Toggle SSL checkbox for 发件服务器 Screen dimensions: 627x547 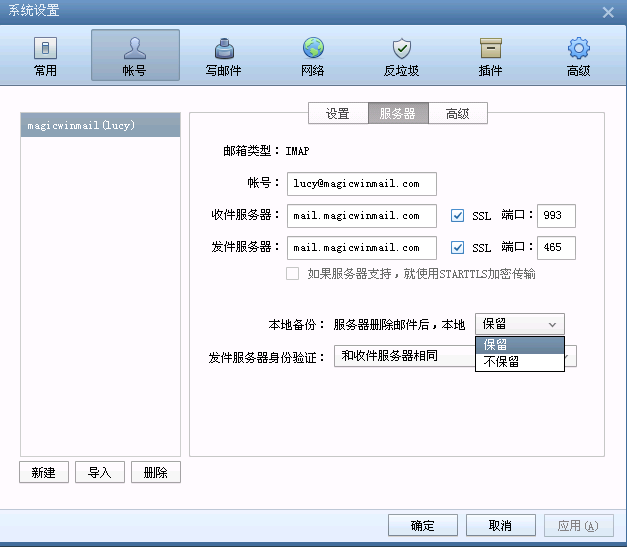(x=458, y=247)
